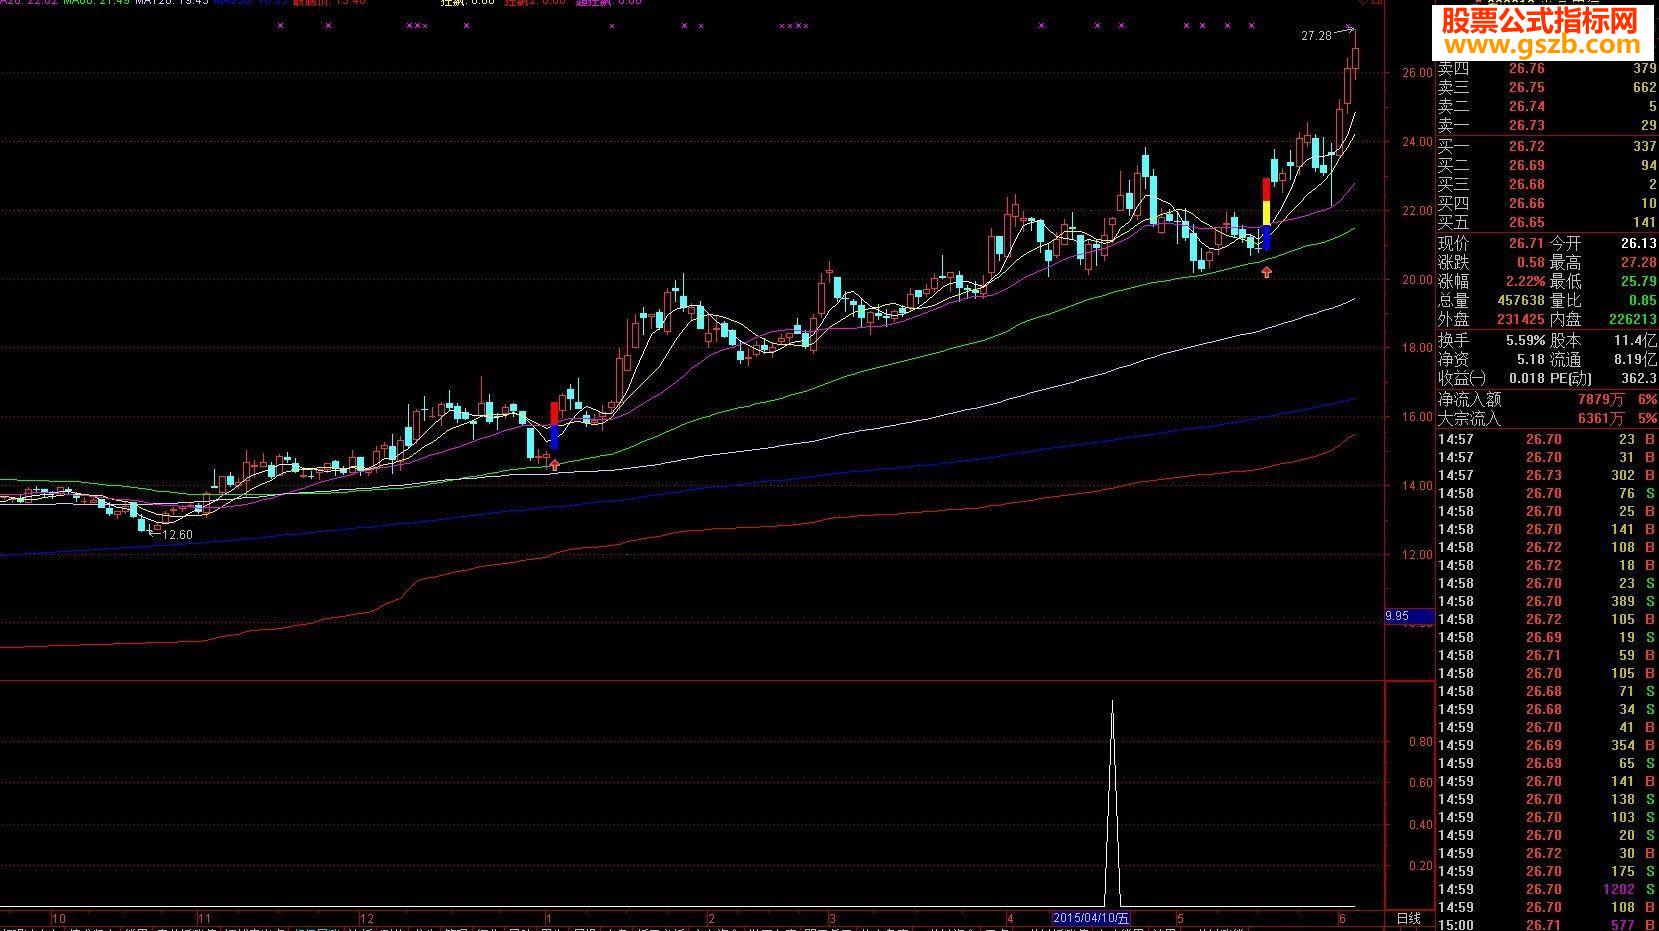This screenshot has width=1659, height=931.
Task: Click the 0.80 indicator axis label
Action: (1420, 742)
